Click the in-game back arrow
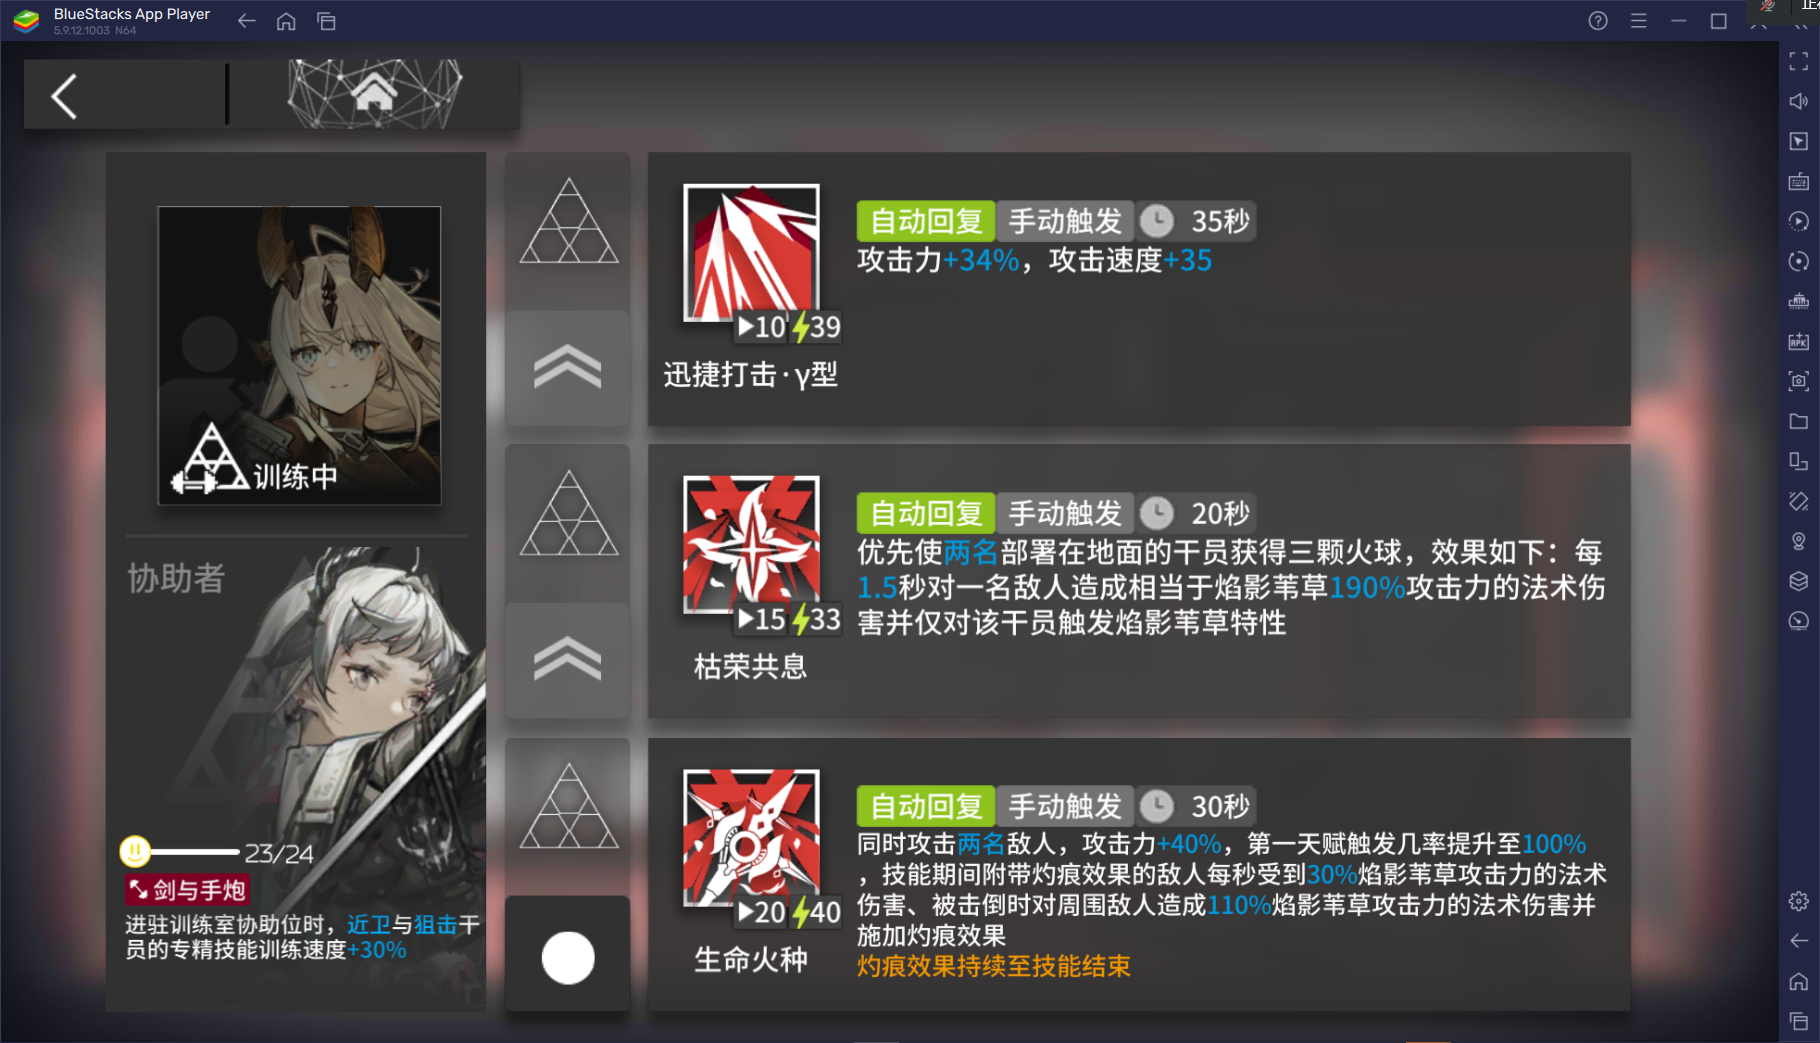 (64, 96)
